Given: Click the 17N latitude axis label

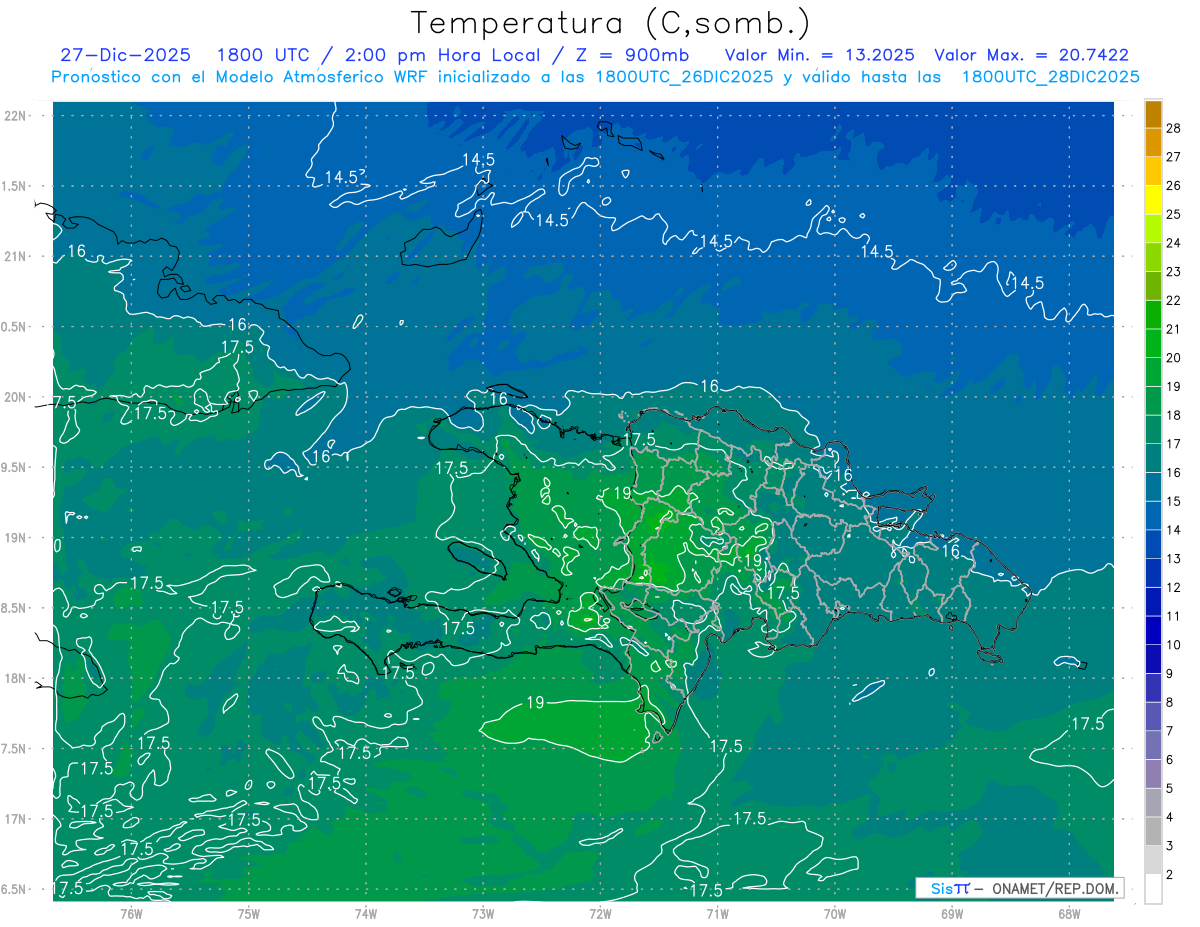Looking at the screenshot, I should [x=16, y=819].
